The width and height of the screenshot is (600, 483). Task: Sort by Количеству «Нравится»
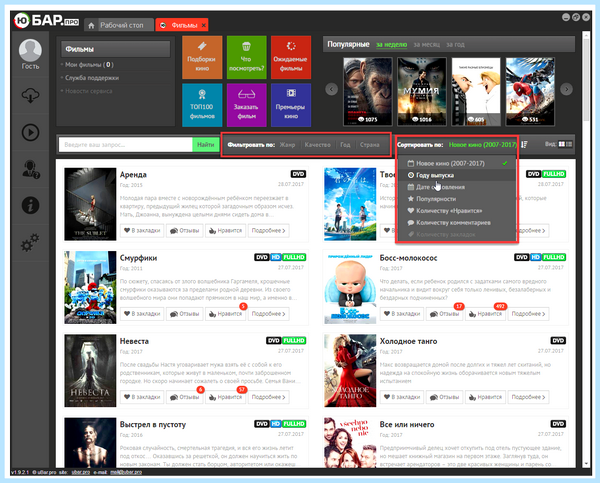[x=457, y=211]
